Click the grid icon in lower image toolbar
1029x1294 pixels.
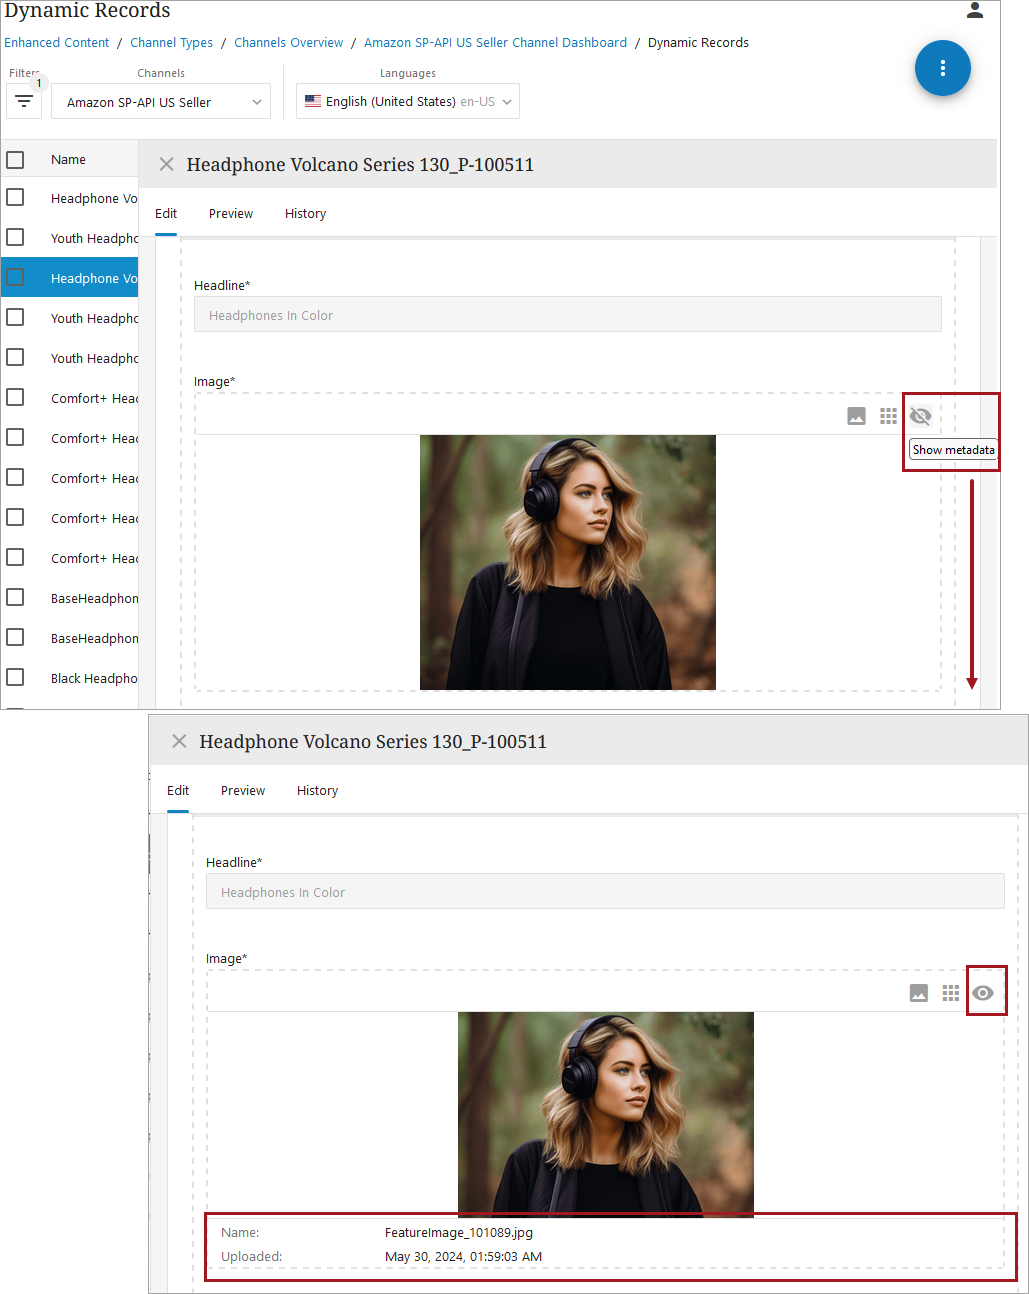(950, 993)
